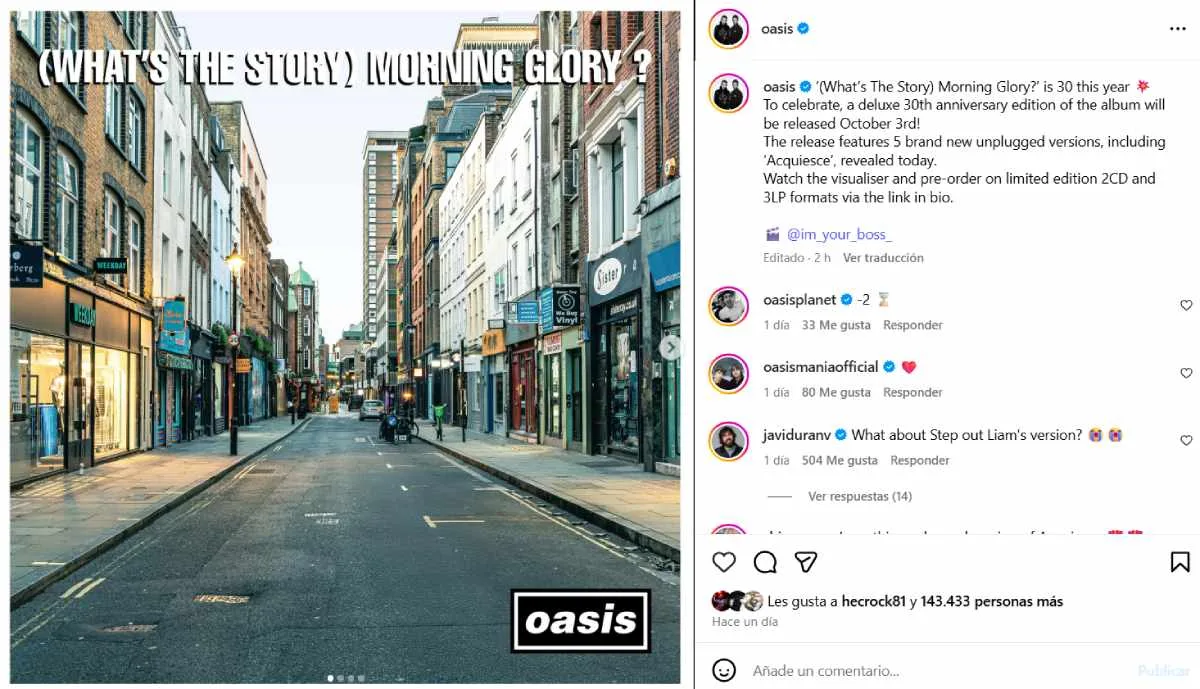Open the comment bubble icon
The height and width of the screenshot is (689, 1200).
tap(765, 562)
